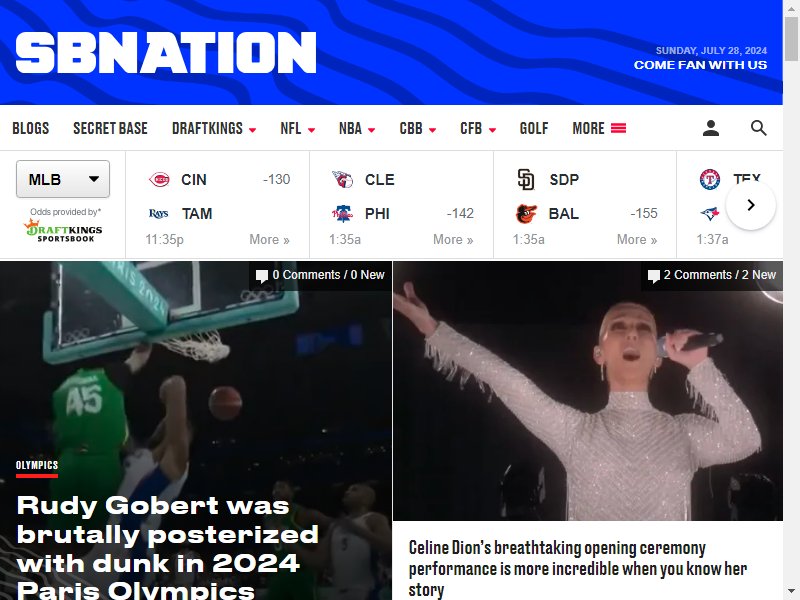This screenshot has width=800, height=600.
Task: Go to the Secret Base section
Action: (110, 129)
